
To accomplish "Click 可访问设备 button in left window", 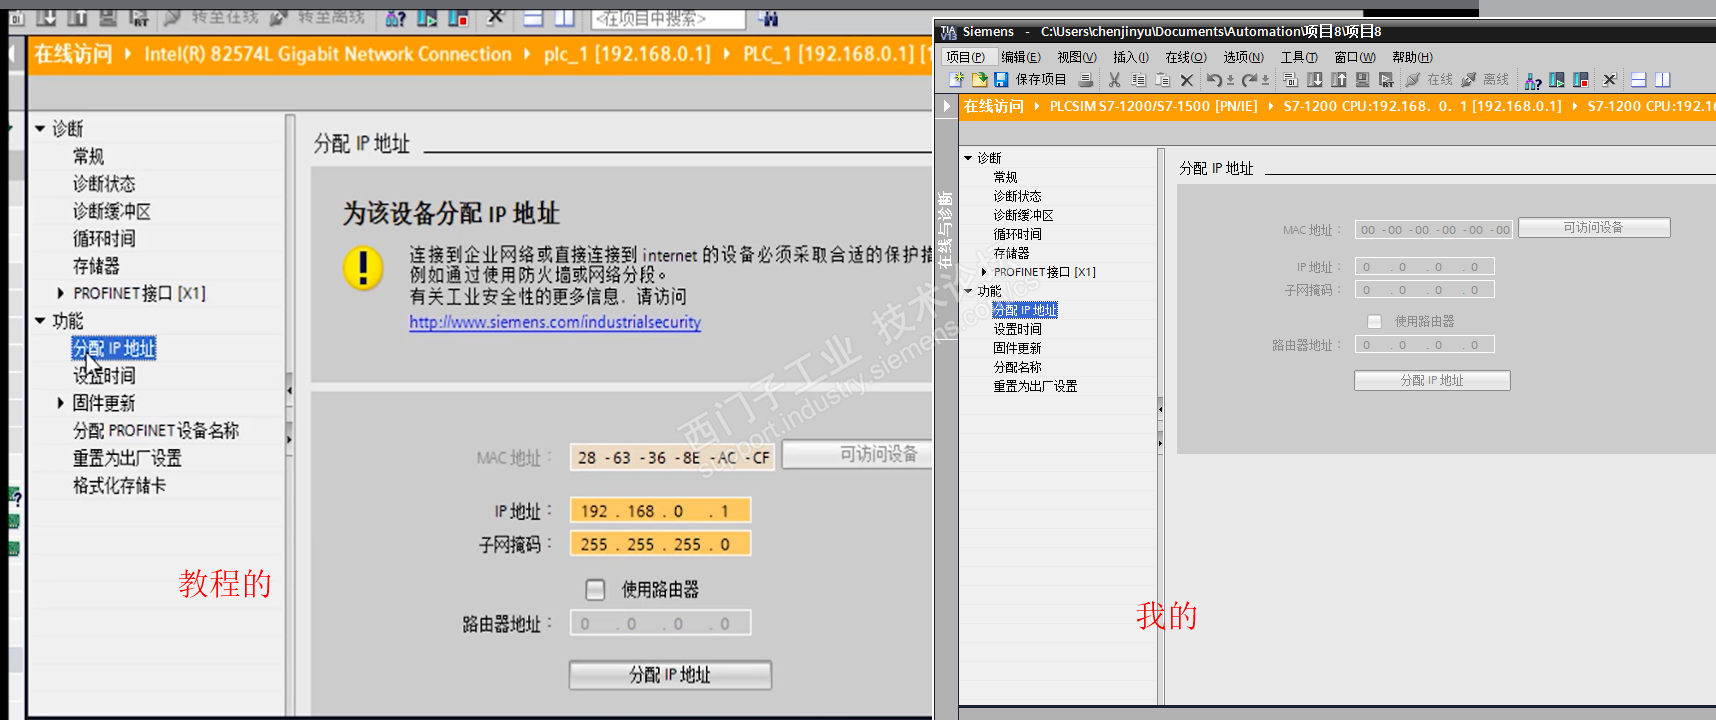I will pos(858,454).
